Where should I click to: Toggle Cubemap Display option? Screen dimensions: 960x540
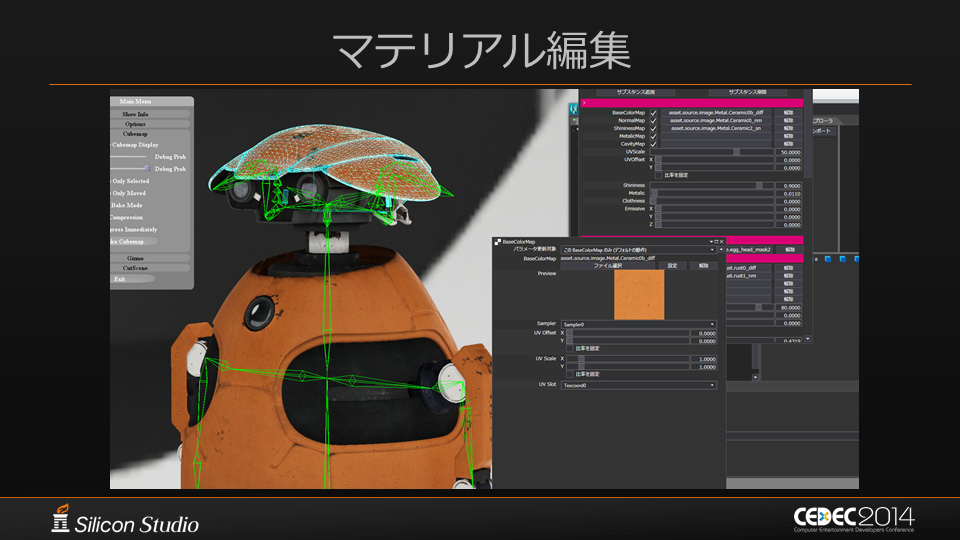coord(135,145)
